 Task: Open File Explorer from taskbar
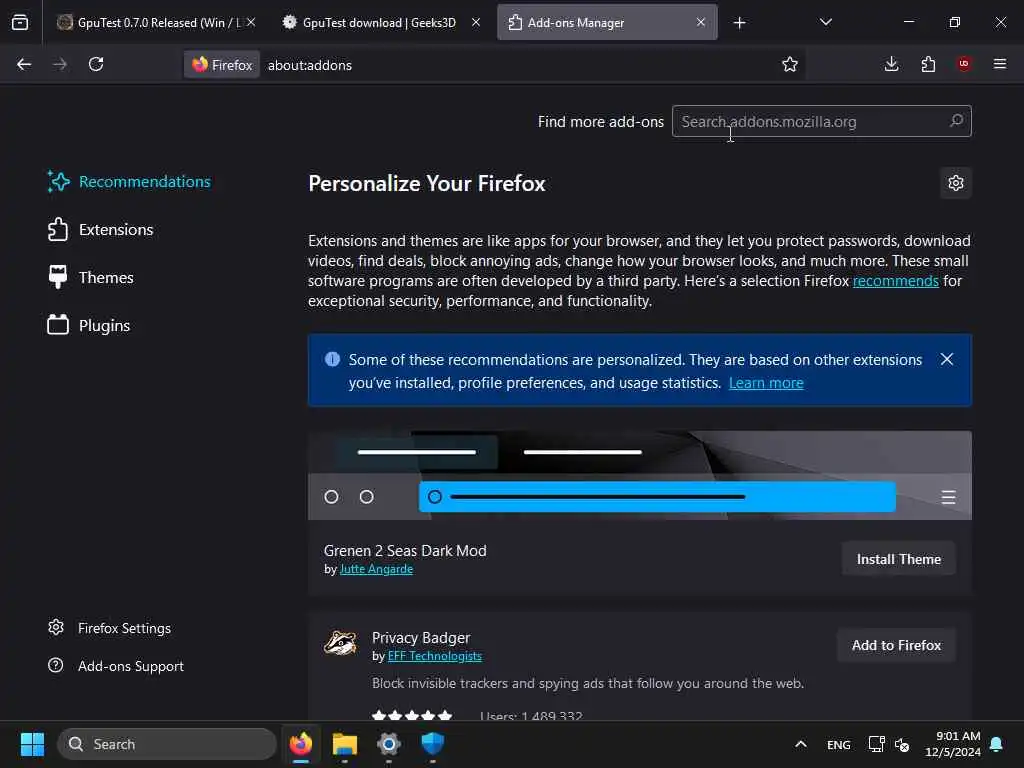point(345,744)
